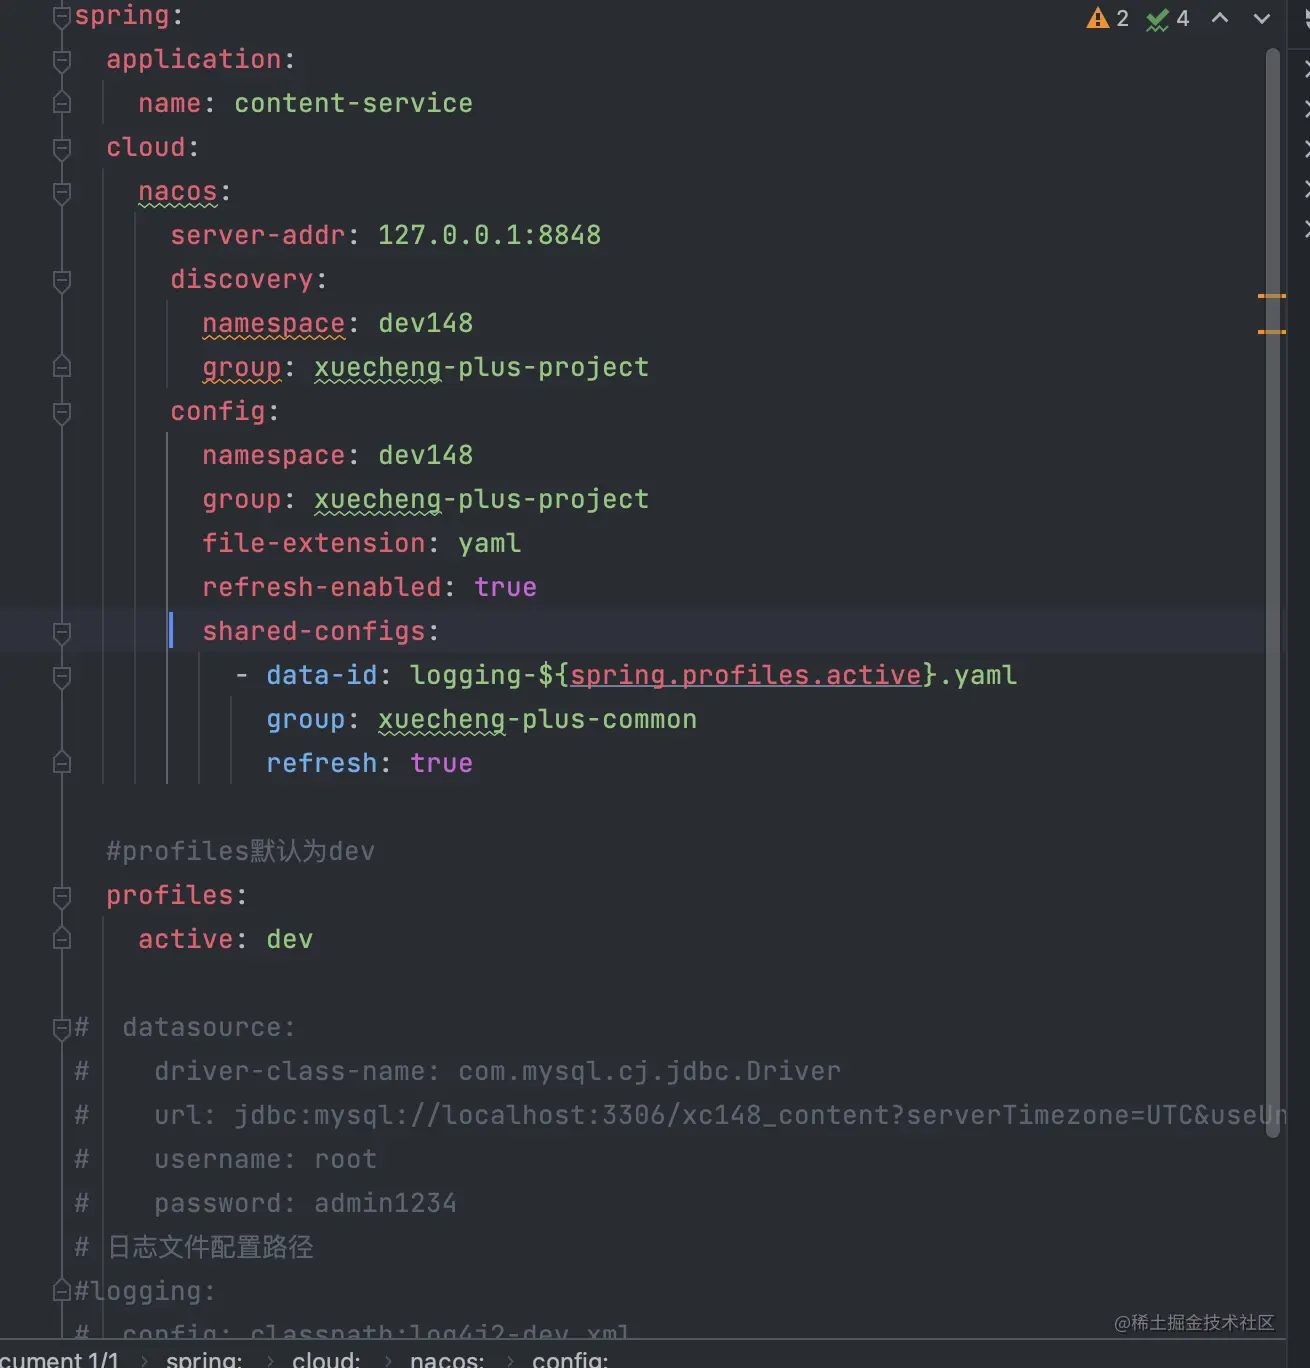1310x1368 pixels.
Task: Select the cloud breadcrumb item
Action: click(326, 1359)
